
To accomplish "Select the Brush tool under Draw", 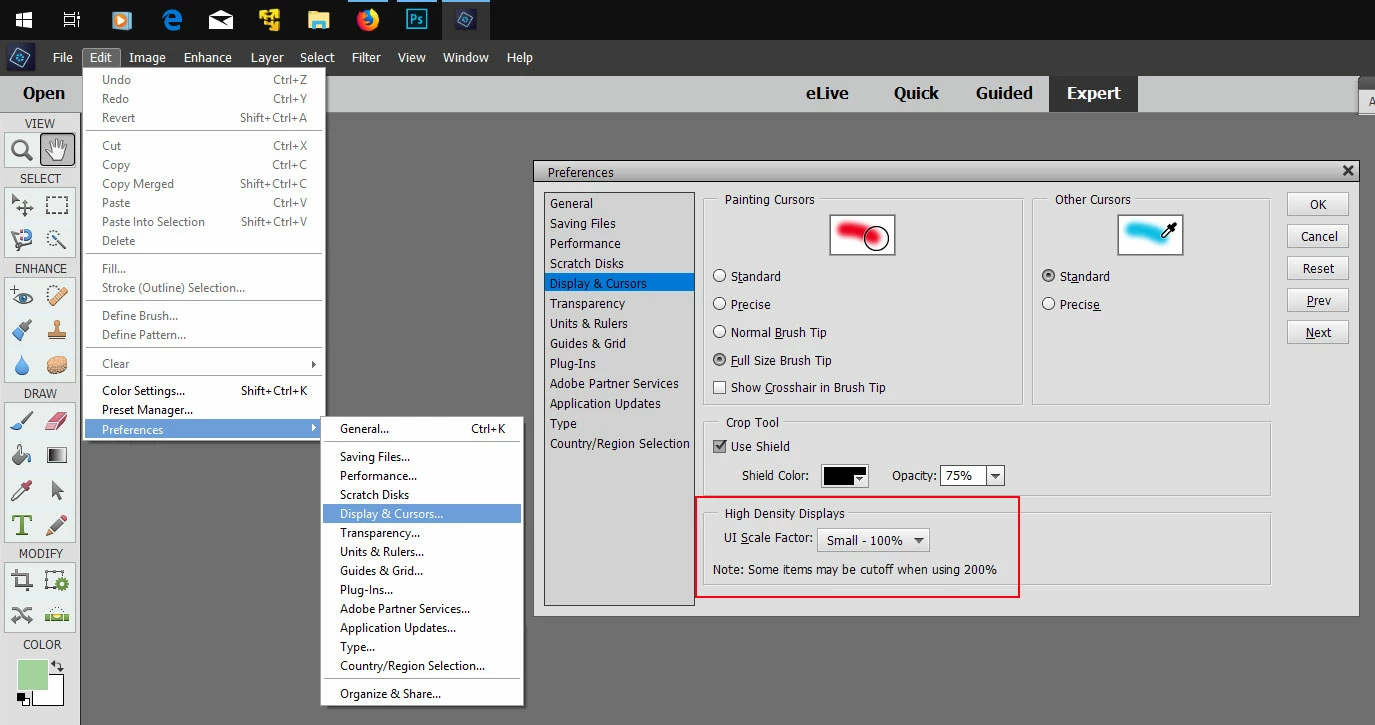I will coord(22,421).
